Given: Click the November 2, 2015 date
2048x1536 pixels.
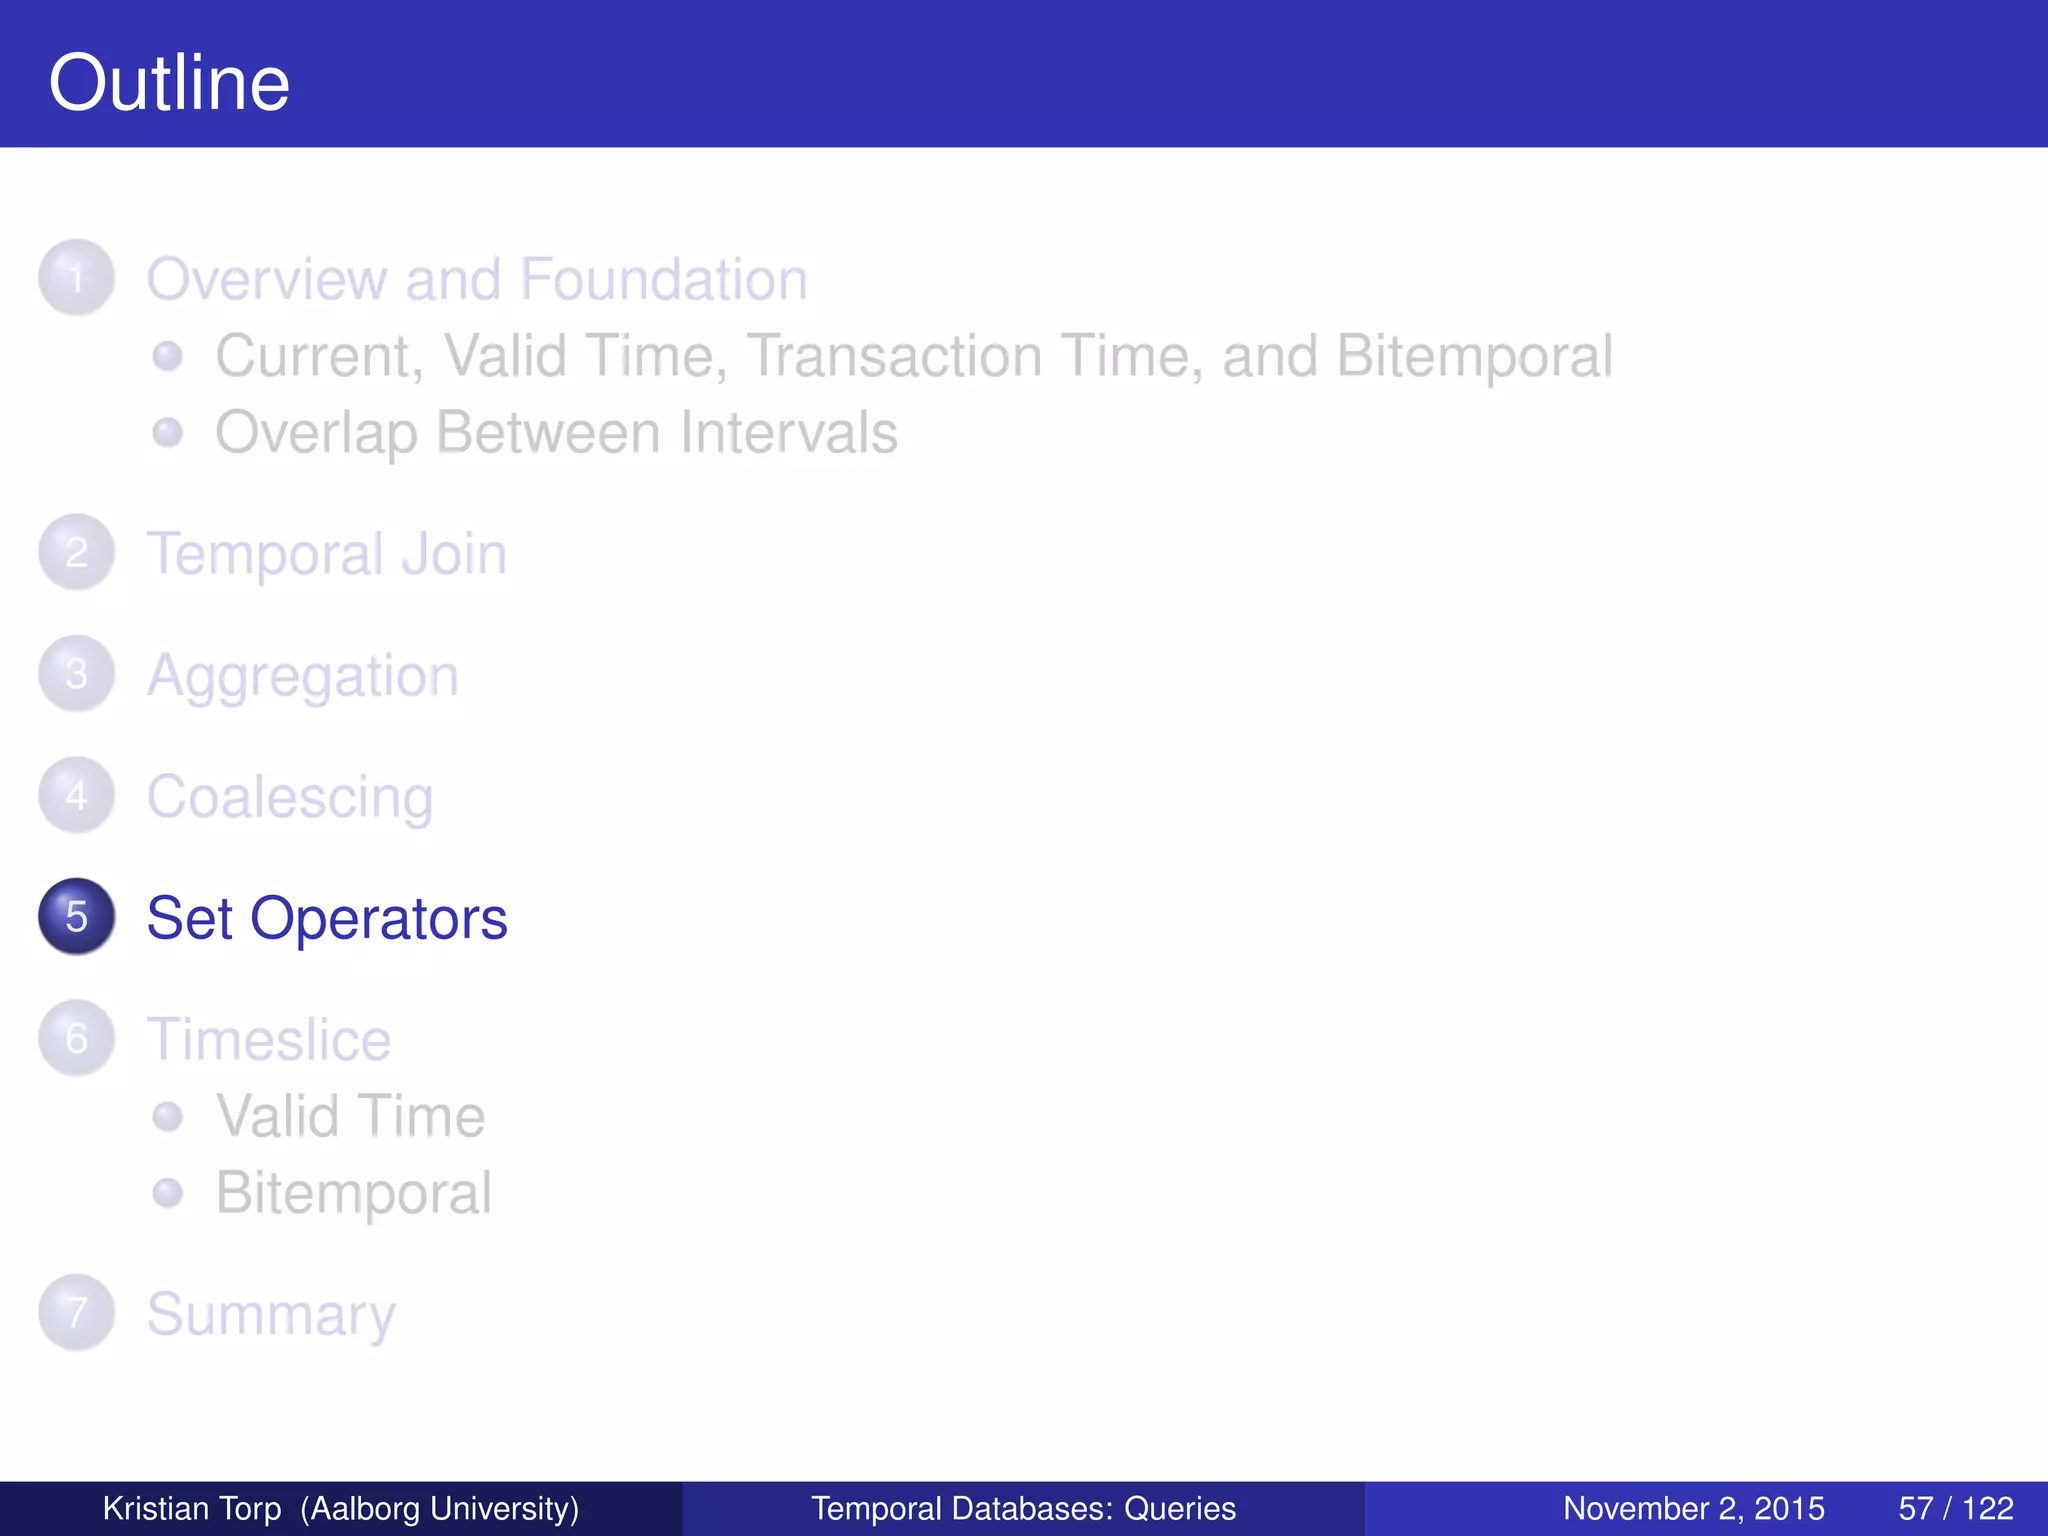Looking at the screenshot, I should tap(1694, 1508).
